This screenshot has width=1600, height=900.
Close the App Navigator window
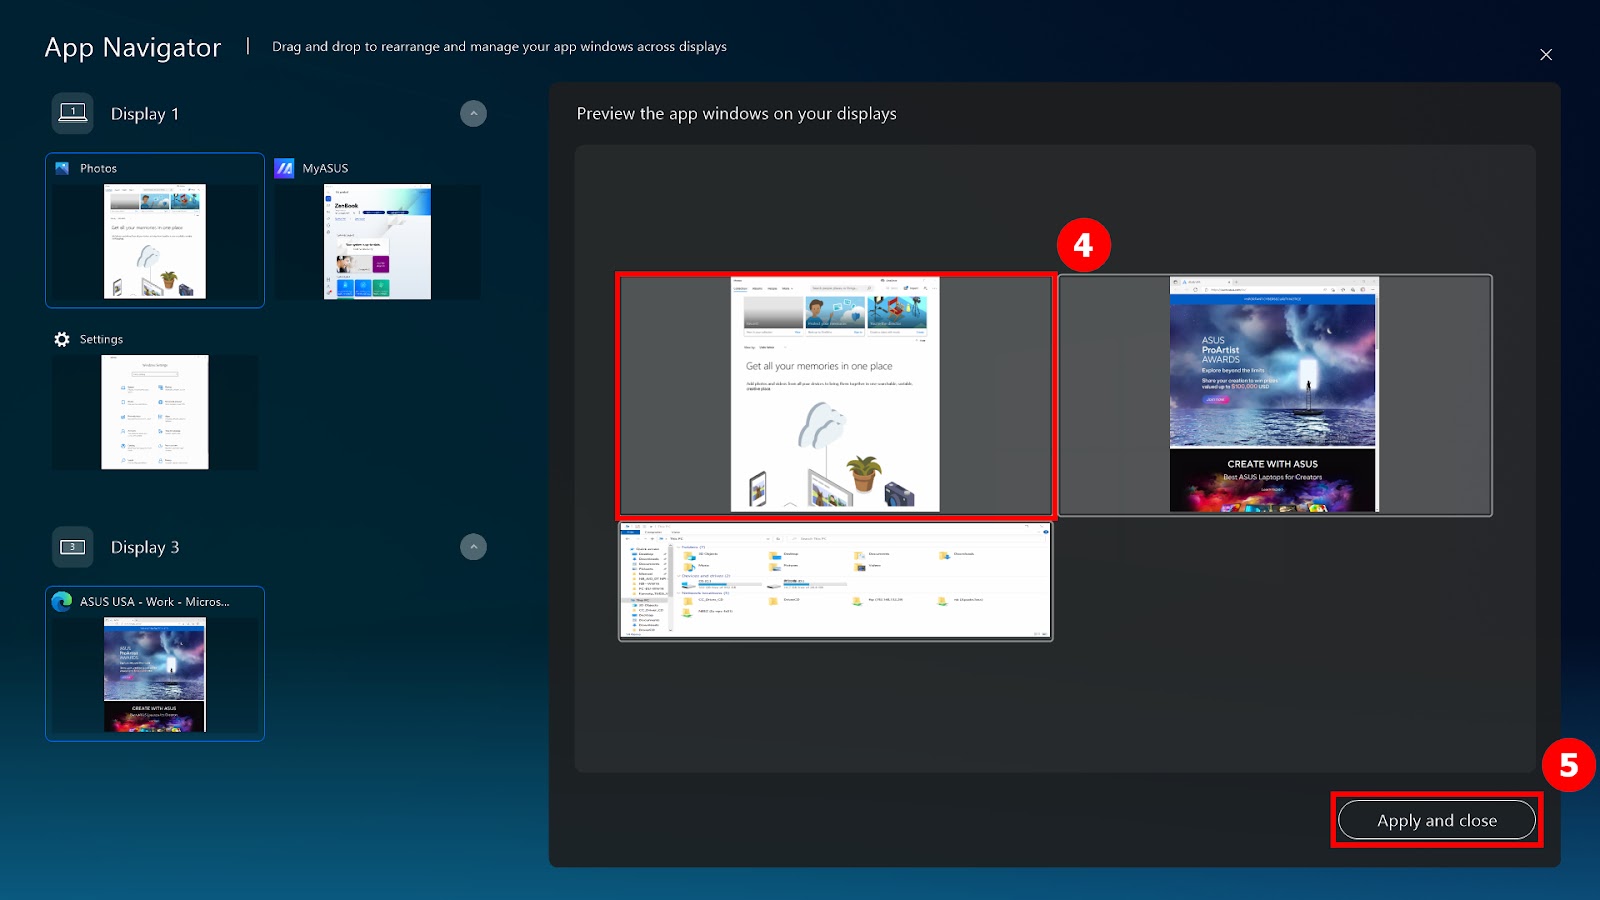tap(1546, 54)
